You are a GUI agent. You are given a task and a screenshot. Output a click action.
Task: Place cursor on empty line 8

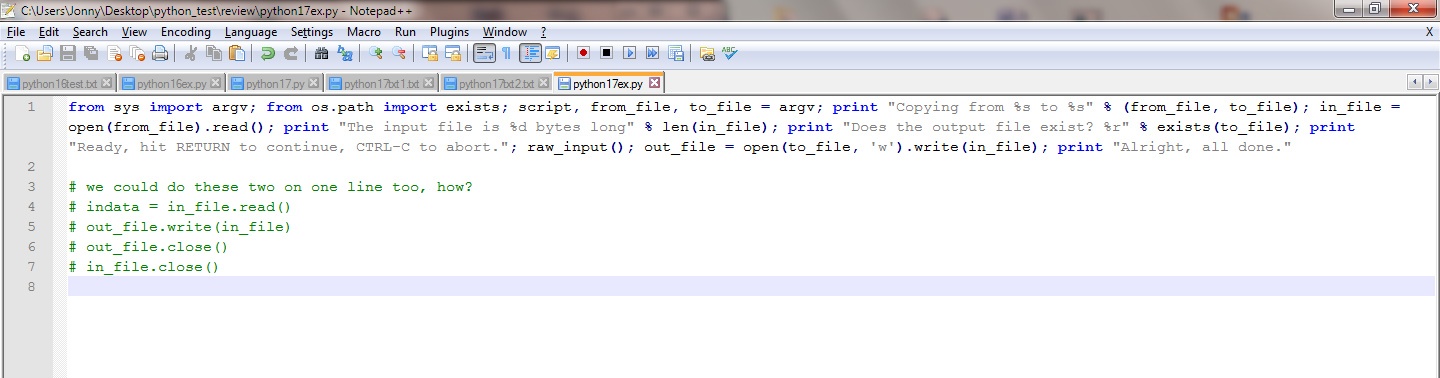[751, 287]
